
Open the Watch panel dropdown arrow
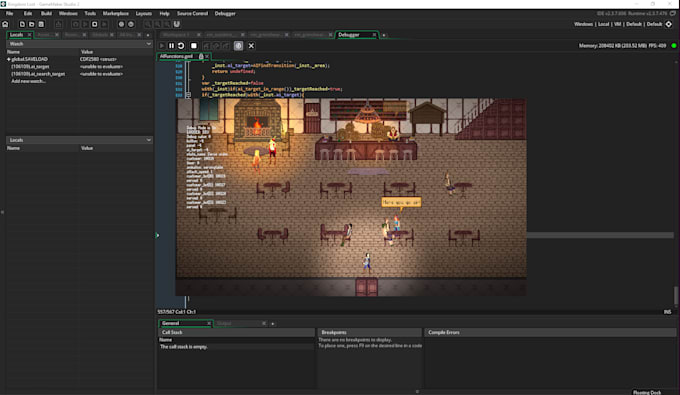pyautogui.click(x=149, y=44)
